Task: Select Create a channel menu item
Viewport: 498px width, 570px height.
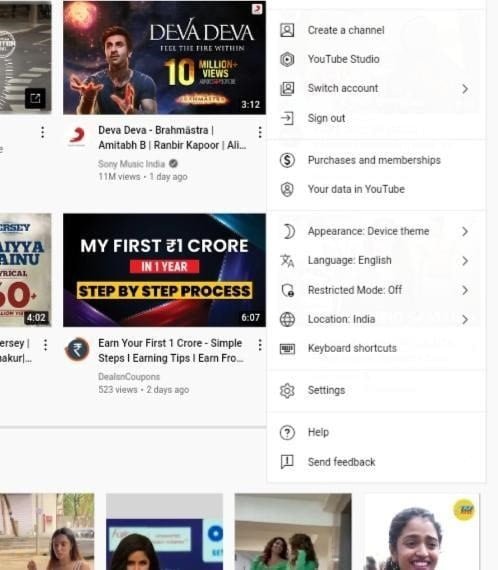Action: (x=376, y=30)
